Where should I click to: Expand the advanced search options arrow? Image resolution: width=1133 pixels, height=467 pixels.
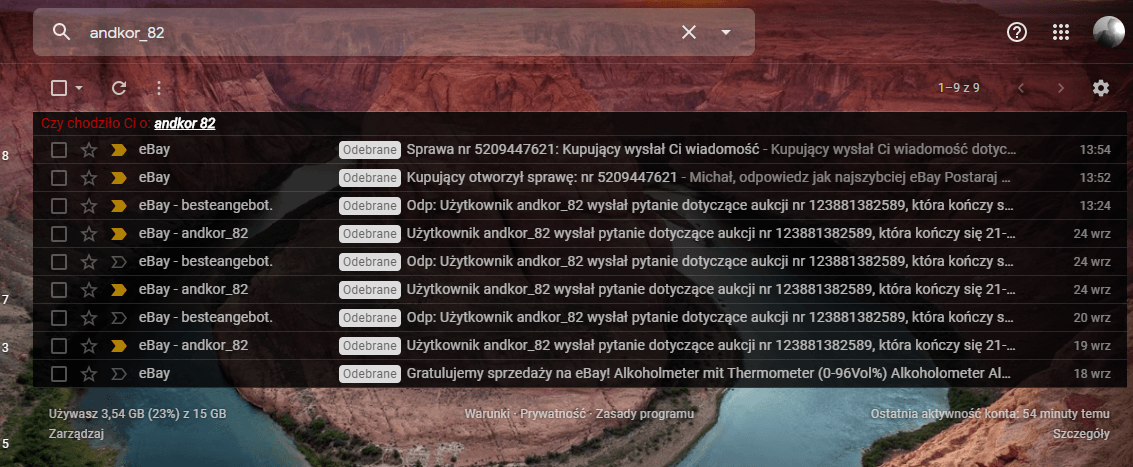(x=726, y=32)
